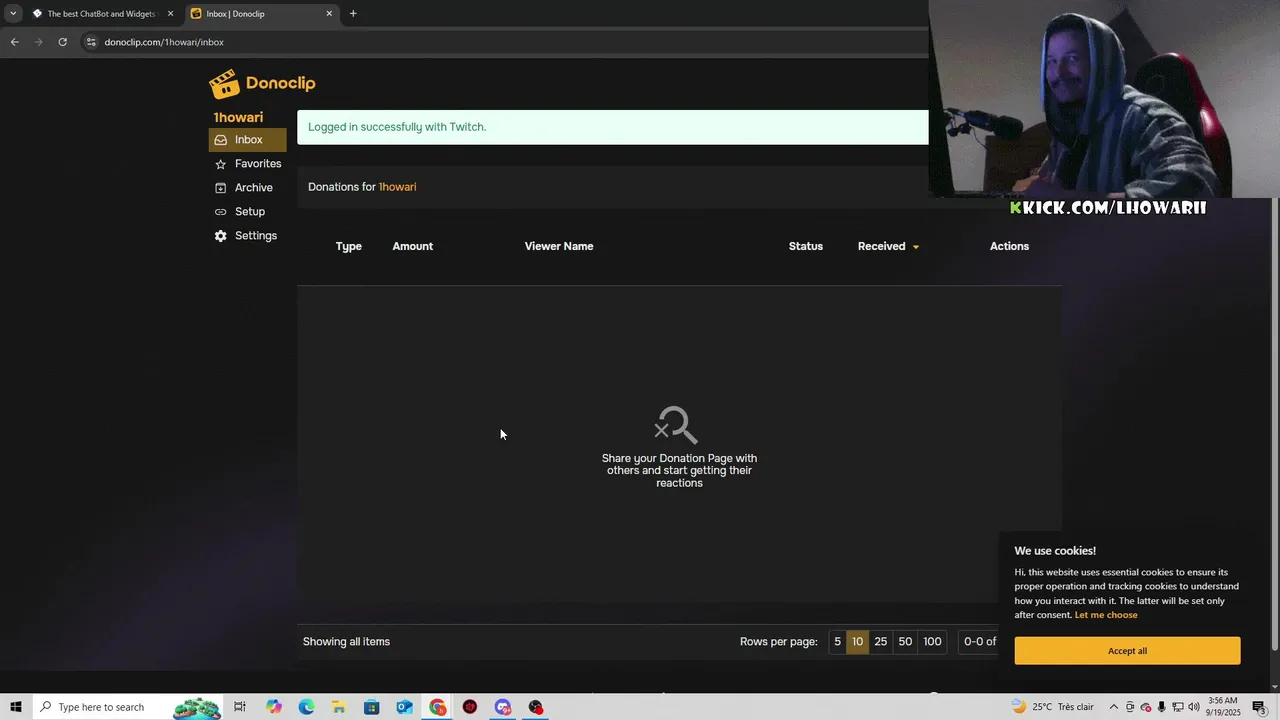Viewport: 1280px width, 720px height.
Task: Set rows per page to 25
Action: coord(881,642)
